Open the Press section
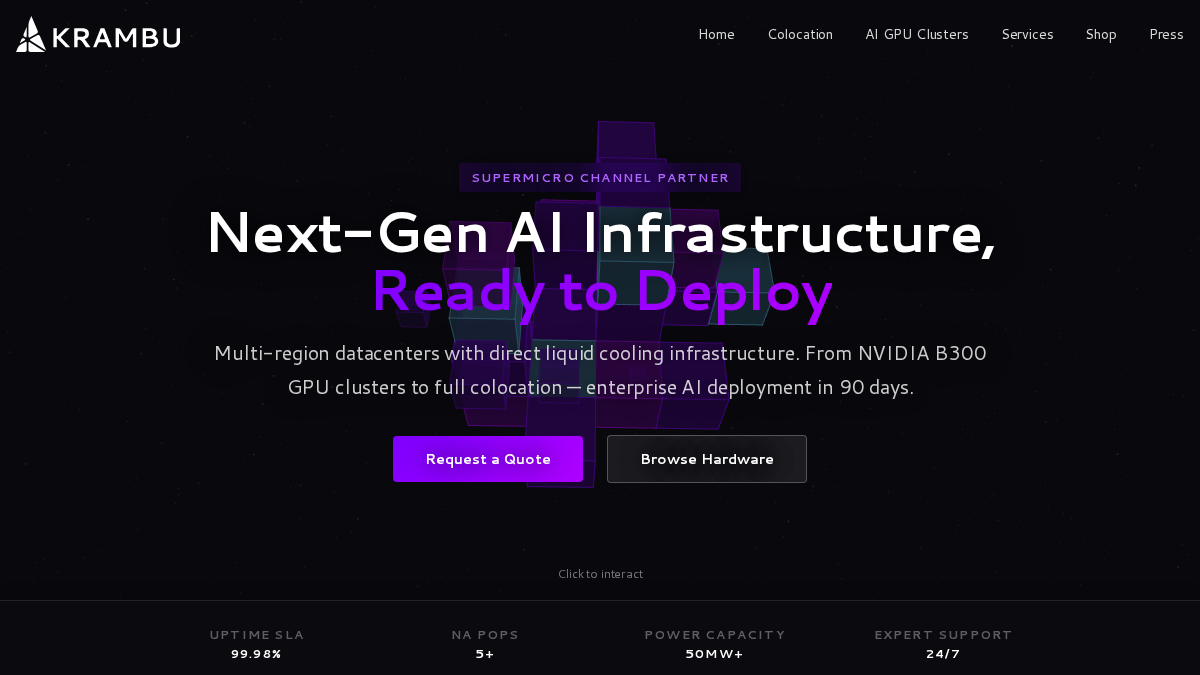 coord(1166,34)
